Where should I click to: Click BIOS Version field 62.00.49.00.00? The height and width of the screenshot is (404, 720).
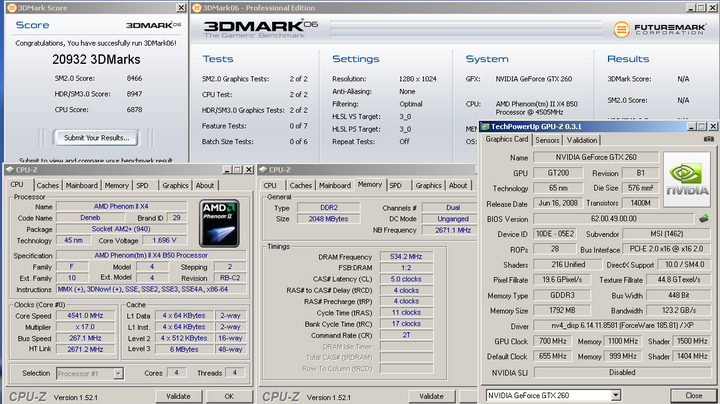[613, 219]
